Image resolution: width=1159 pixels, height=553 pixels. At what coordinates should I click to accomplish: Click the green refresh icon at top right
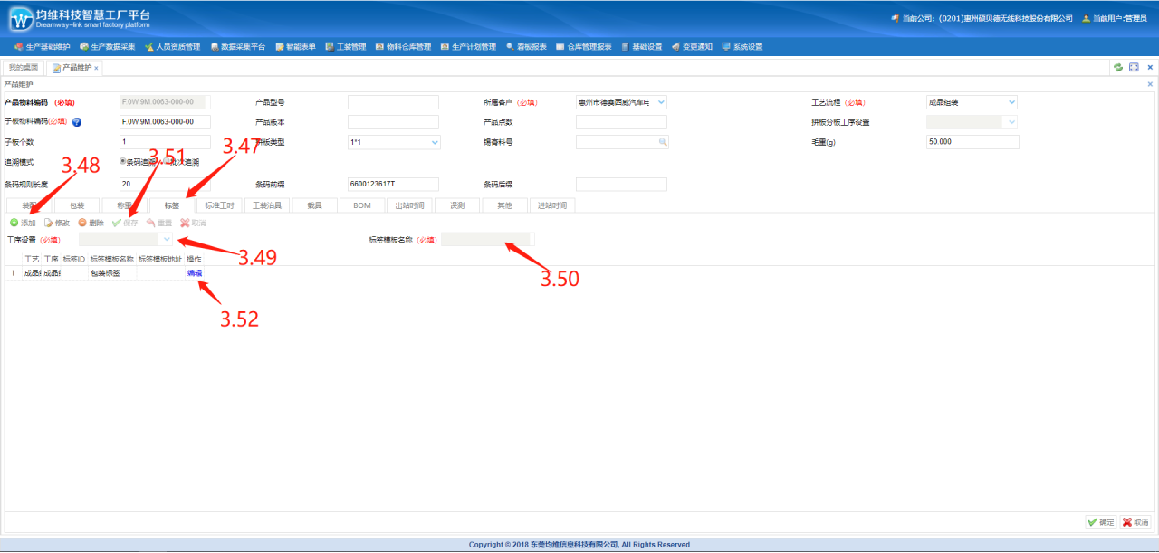(x=1118, y=67)
